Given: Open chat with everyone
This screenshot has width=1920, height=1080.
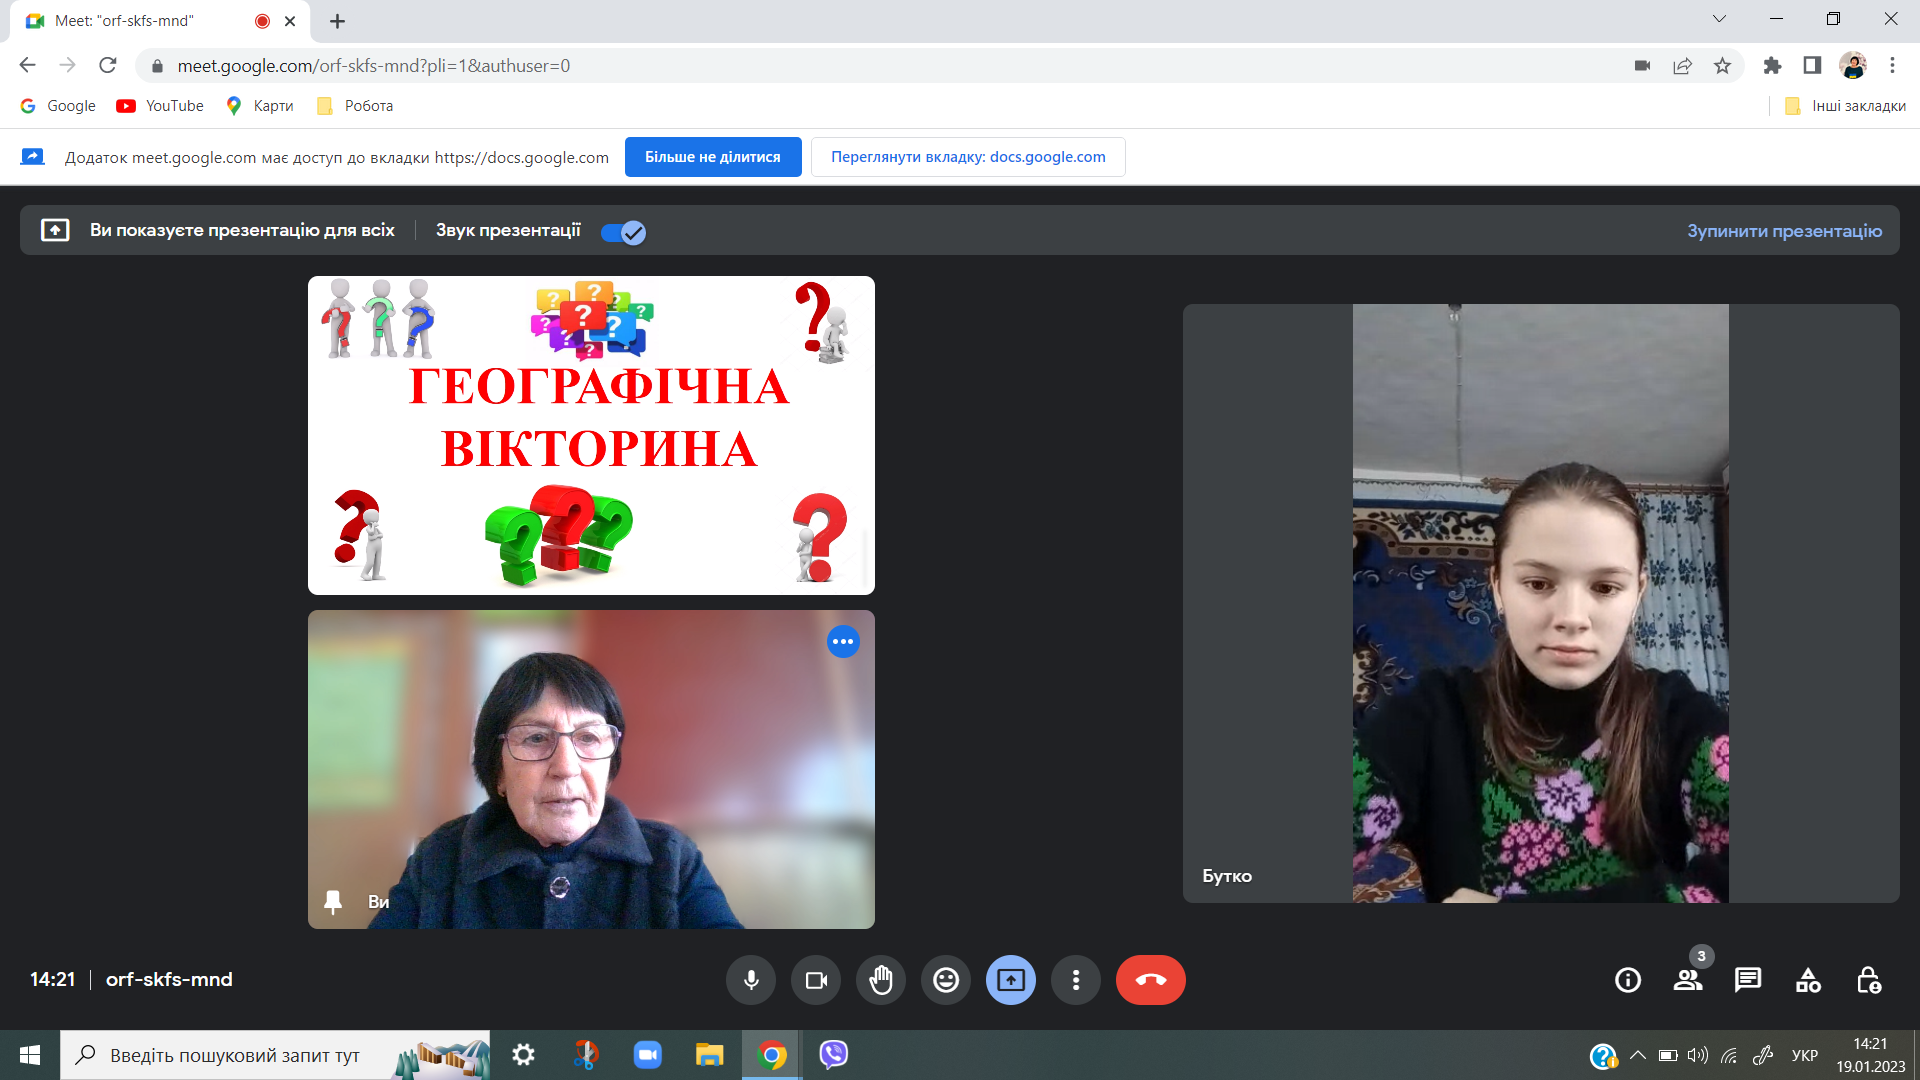Looking at the screenshot, I should tap(1748, 980).
